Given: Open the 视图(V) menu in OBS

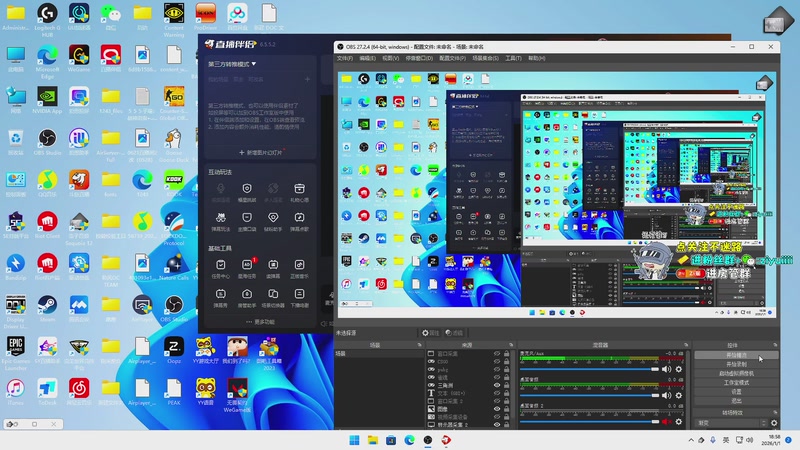Looking at the screenshot, I should 390,59.
